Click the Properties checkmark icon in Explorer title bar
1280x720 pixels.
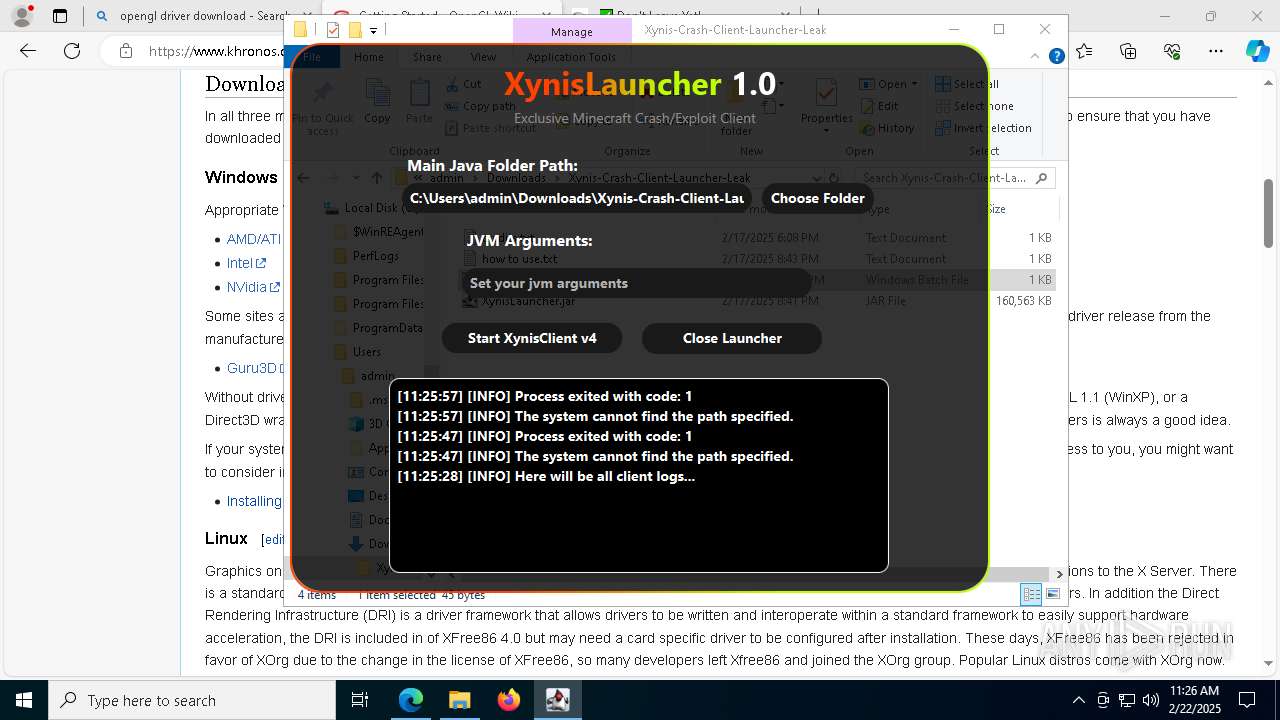coord(333,30)
